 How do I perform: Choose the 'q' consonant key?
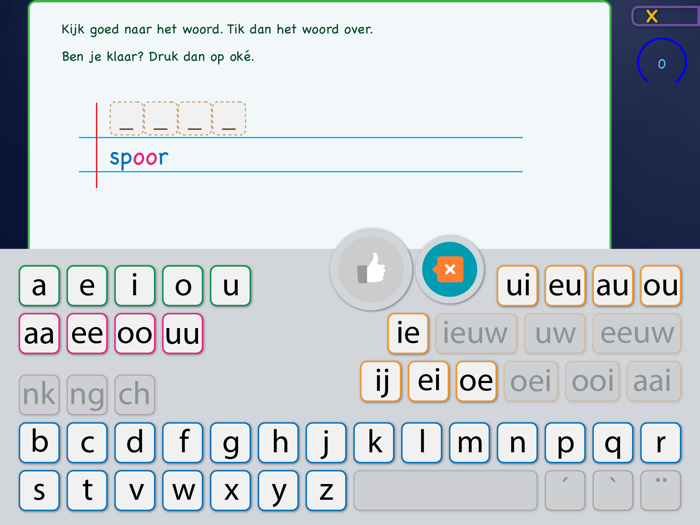click(613, 442)
